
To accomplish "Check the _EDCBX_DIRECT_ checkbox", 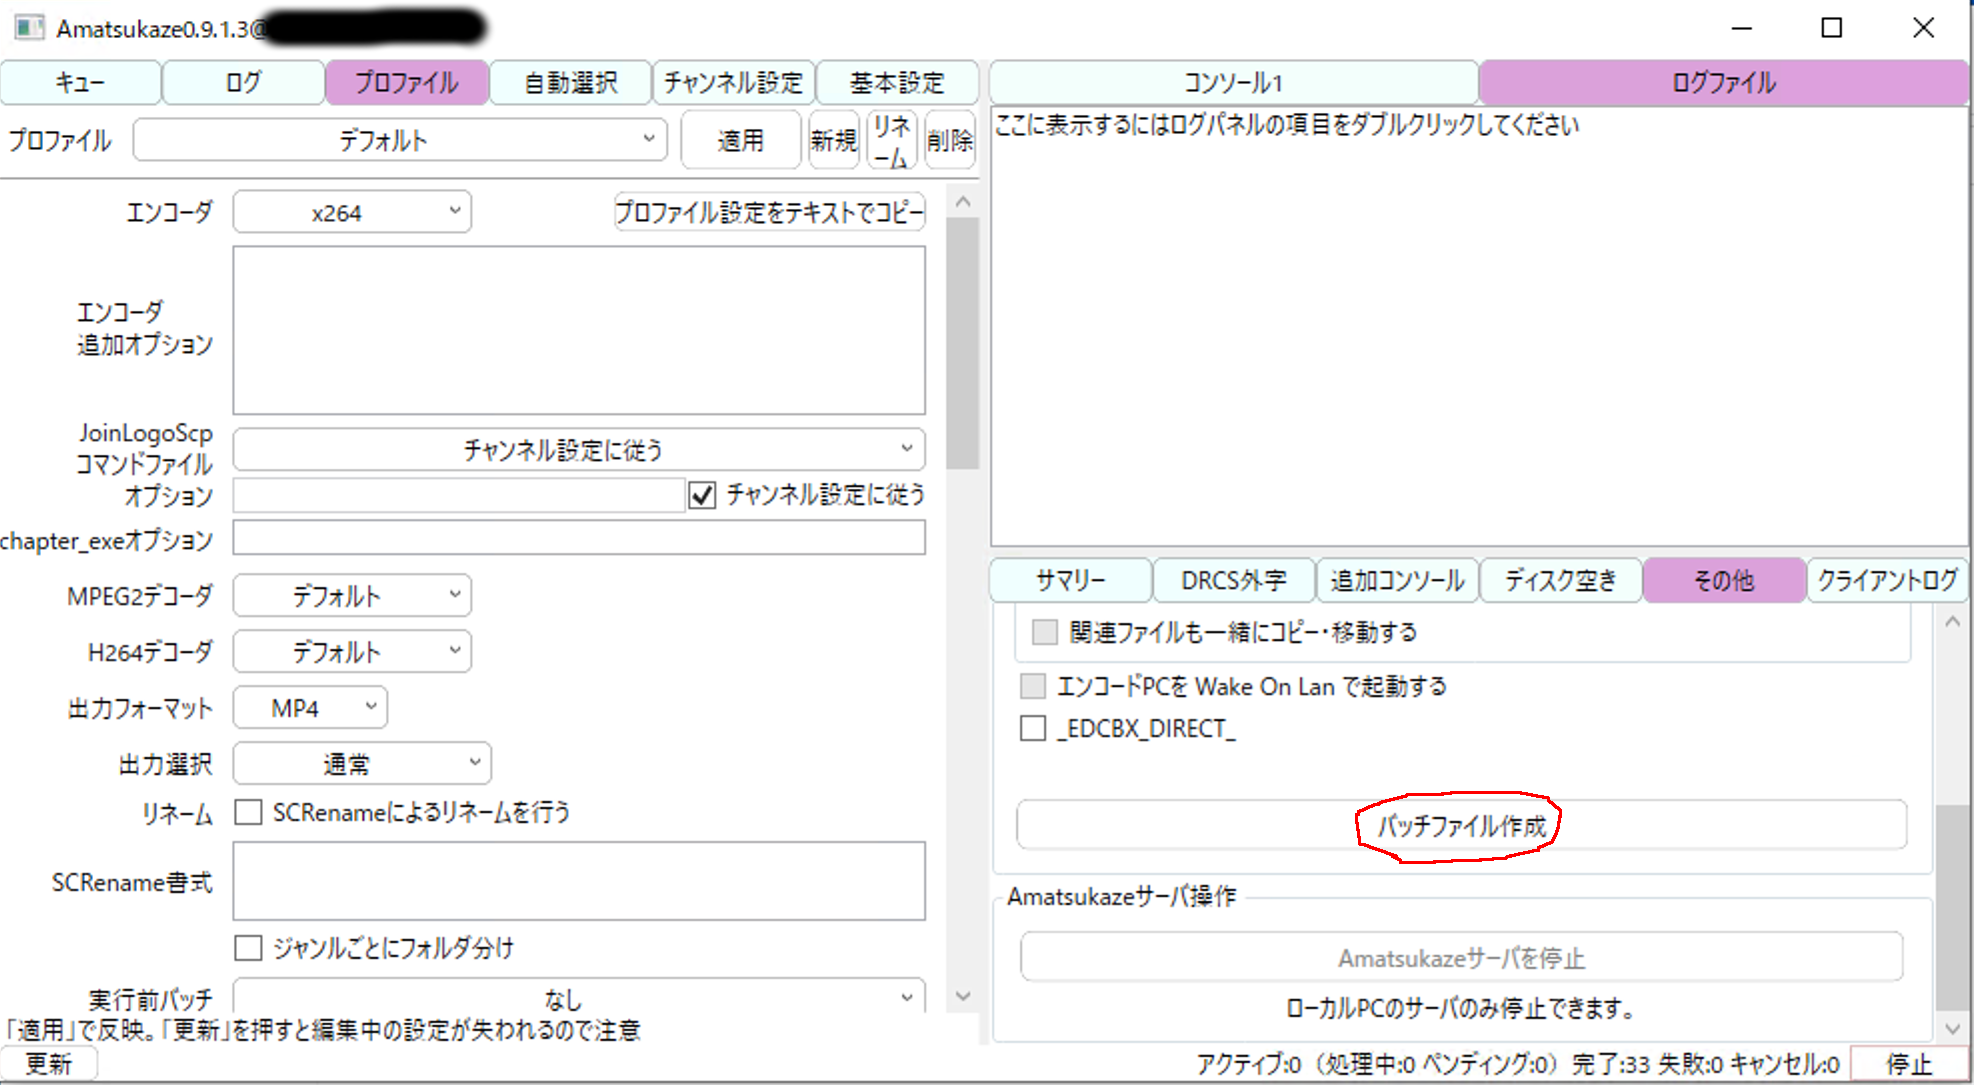I will pos(1033,728).
